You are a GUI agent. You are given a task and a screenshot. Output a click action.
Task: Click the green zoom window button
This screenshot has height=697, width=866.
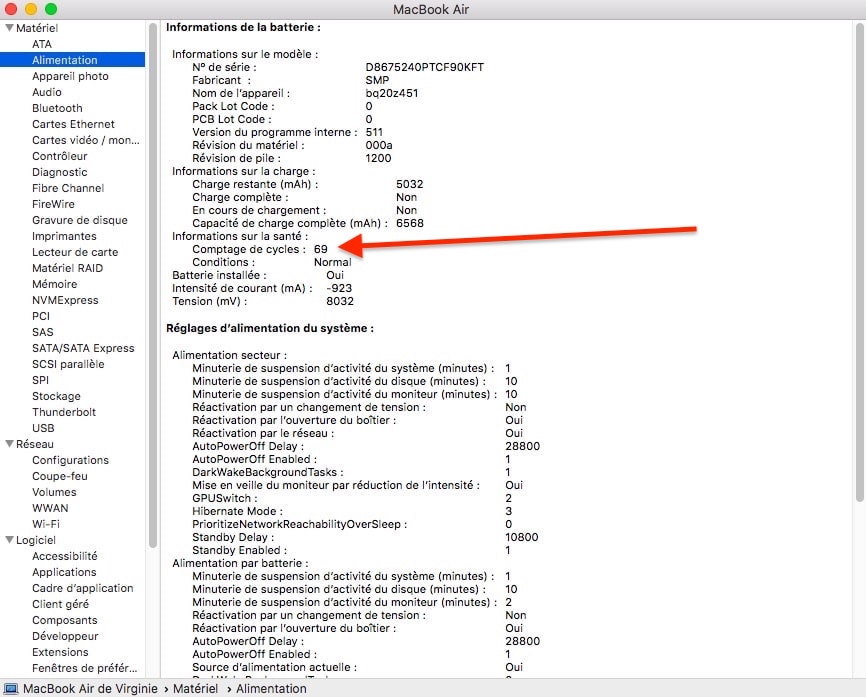click(x=51, y=9)
